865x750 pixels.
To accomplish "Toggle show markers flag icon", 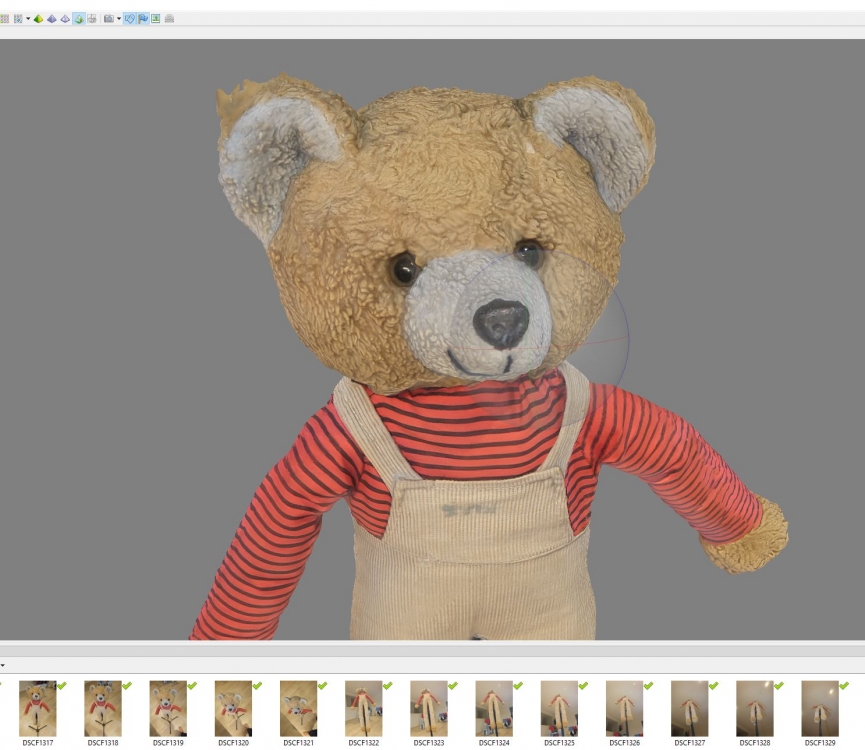I will pyautogui.click(x=143, y=18).
